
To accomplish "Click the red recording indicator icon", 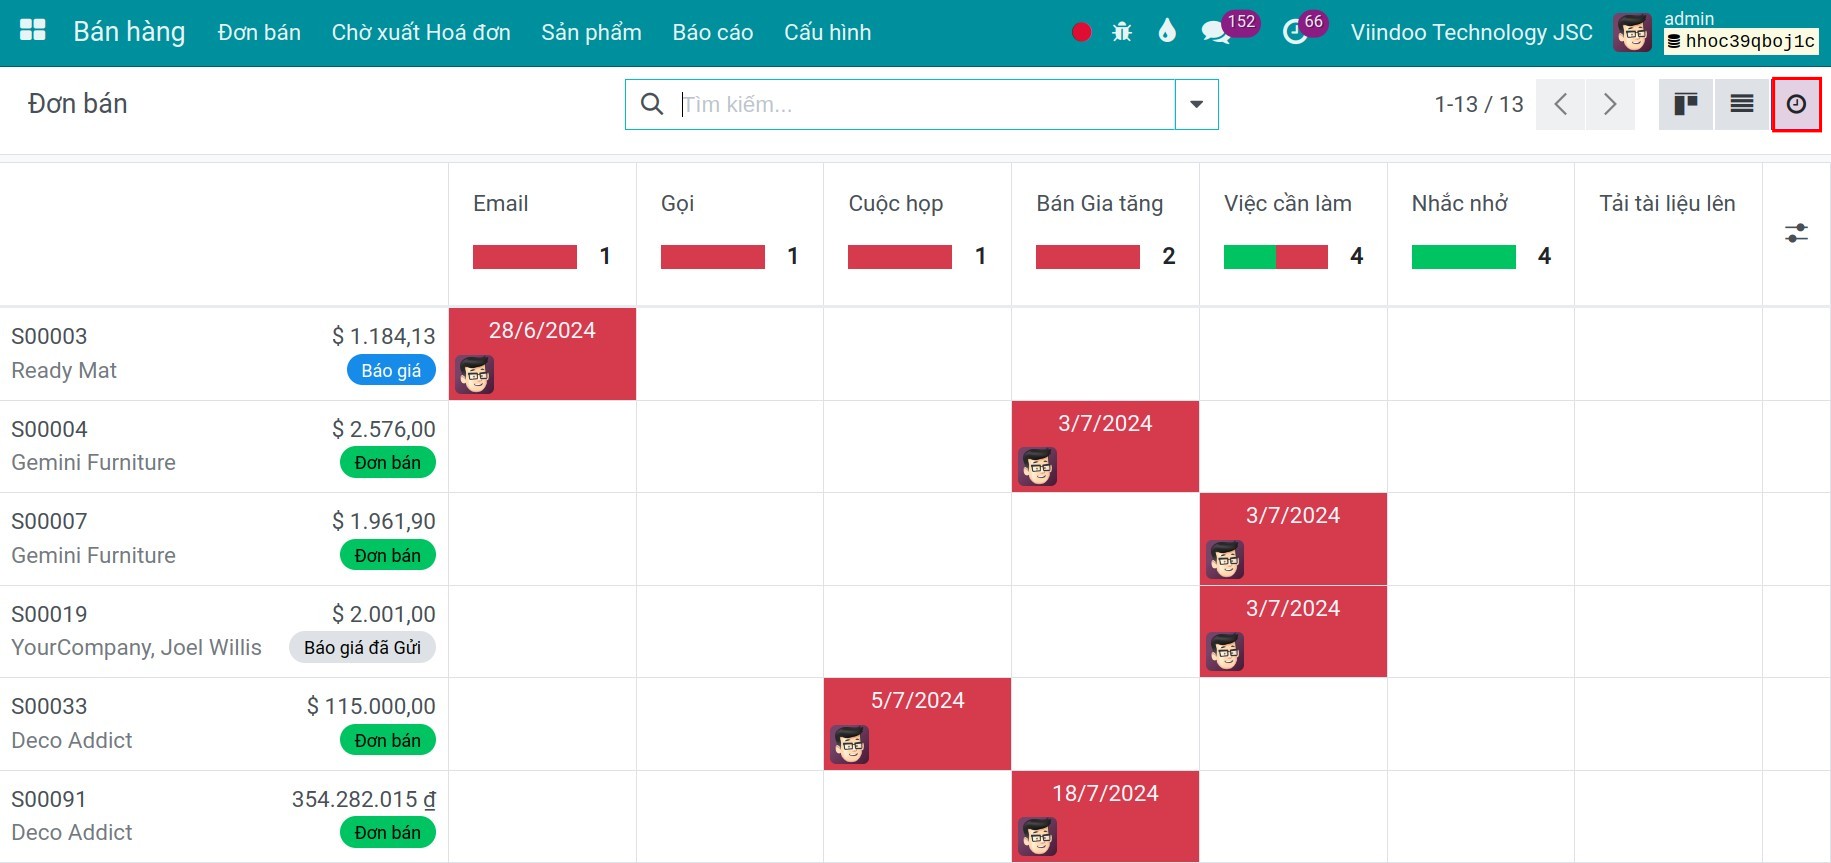I will (1081, 32).
